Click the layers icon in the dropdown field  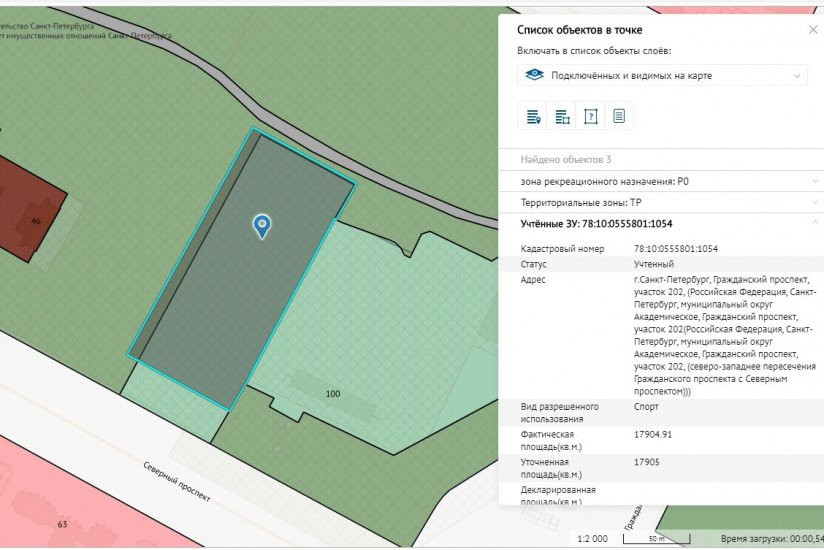point(535,75)
